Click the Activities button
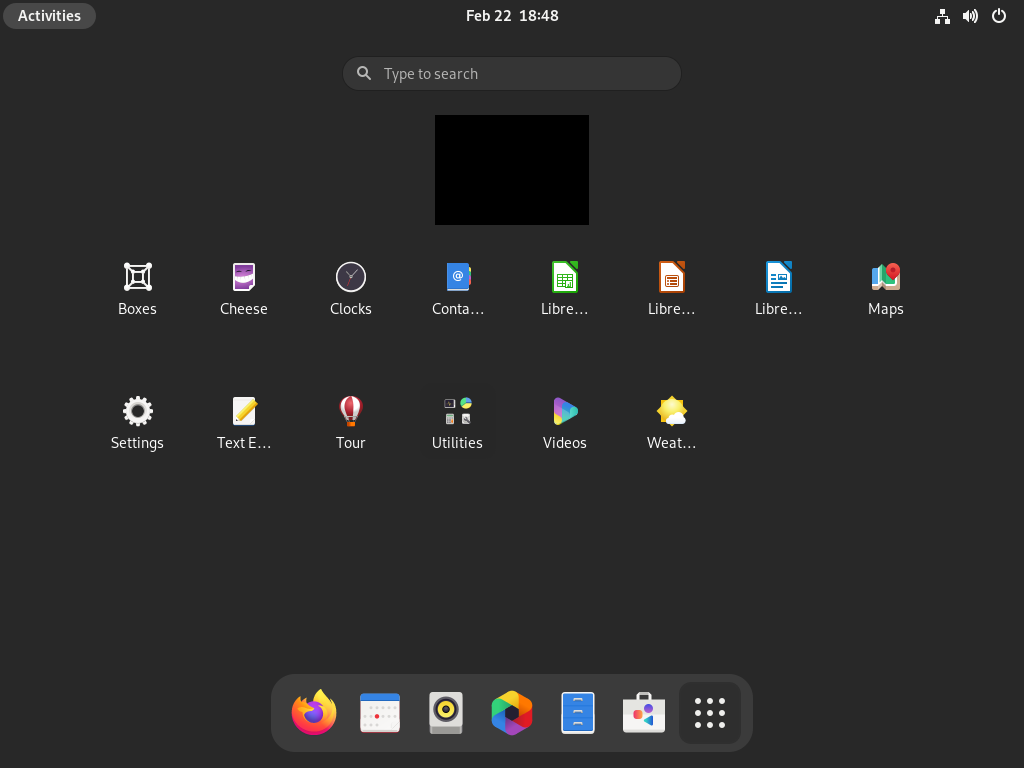The width and height of the screenshot is (1024, 768). (50, 16)
